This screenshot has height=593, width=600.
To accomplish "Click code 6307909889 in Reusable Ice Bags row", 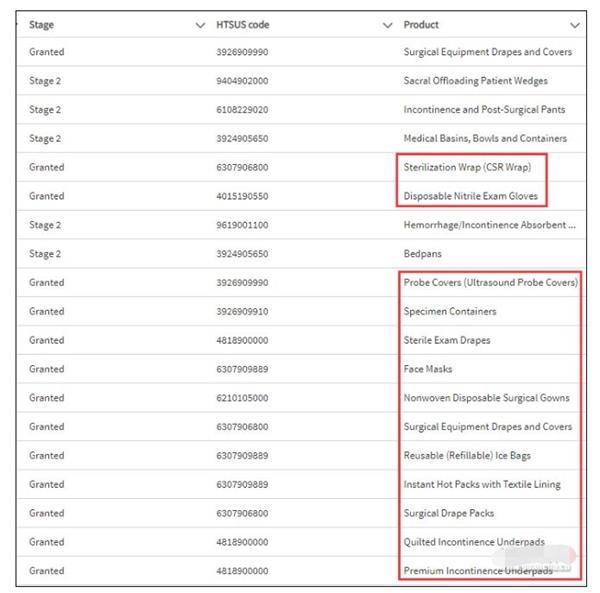I will (x=242, y=456).
